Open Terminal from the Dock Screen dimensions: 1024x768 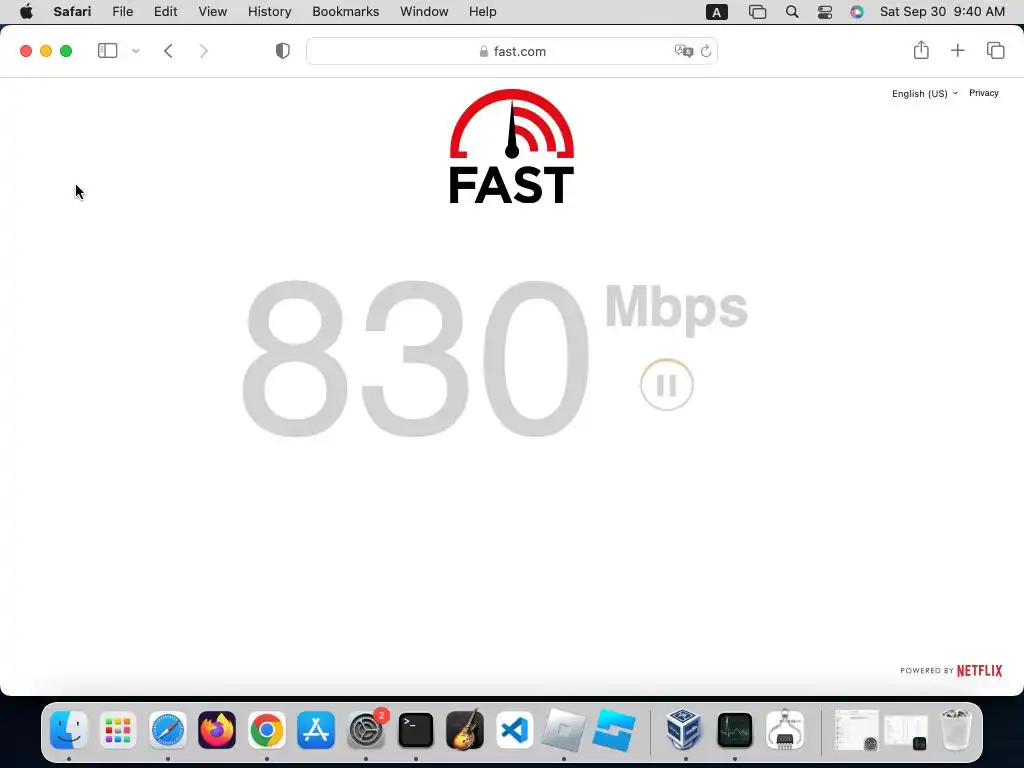click(416, 729)
